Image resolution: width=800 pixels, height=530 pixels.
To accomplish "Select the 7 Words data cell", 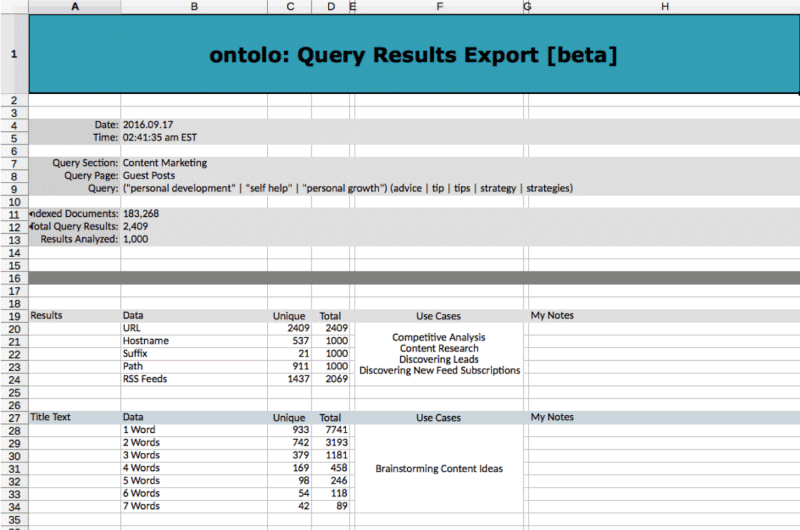I will pos(194,506).
